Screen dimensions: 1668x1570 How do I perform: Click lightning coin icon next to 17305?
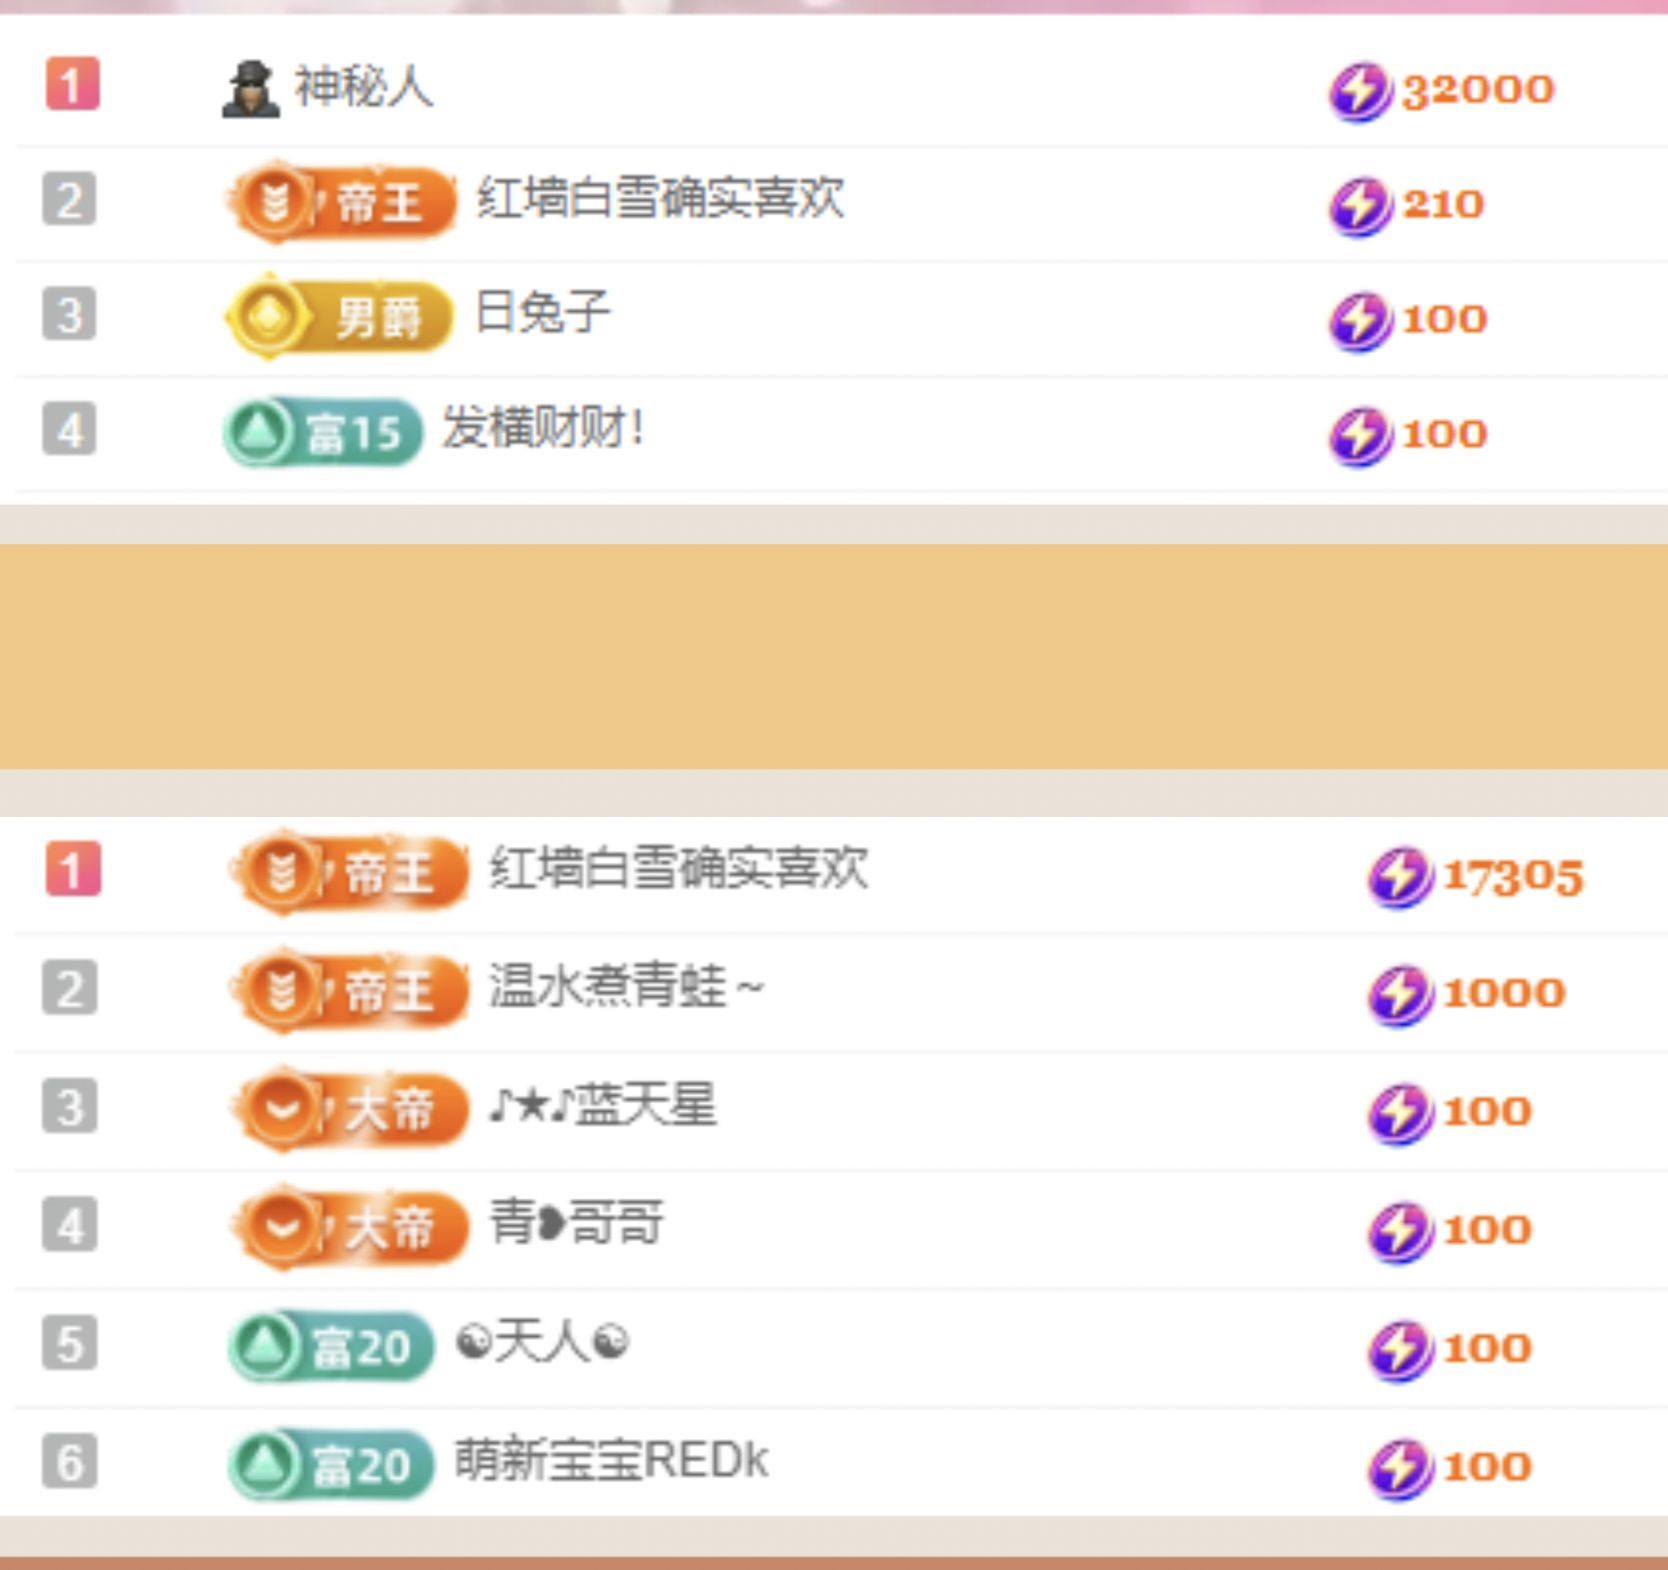[x=1400, y=878]
